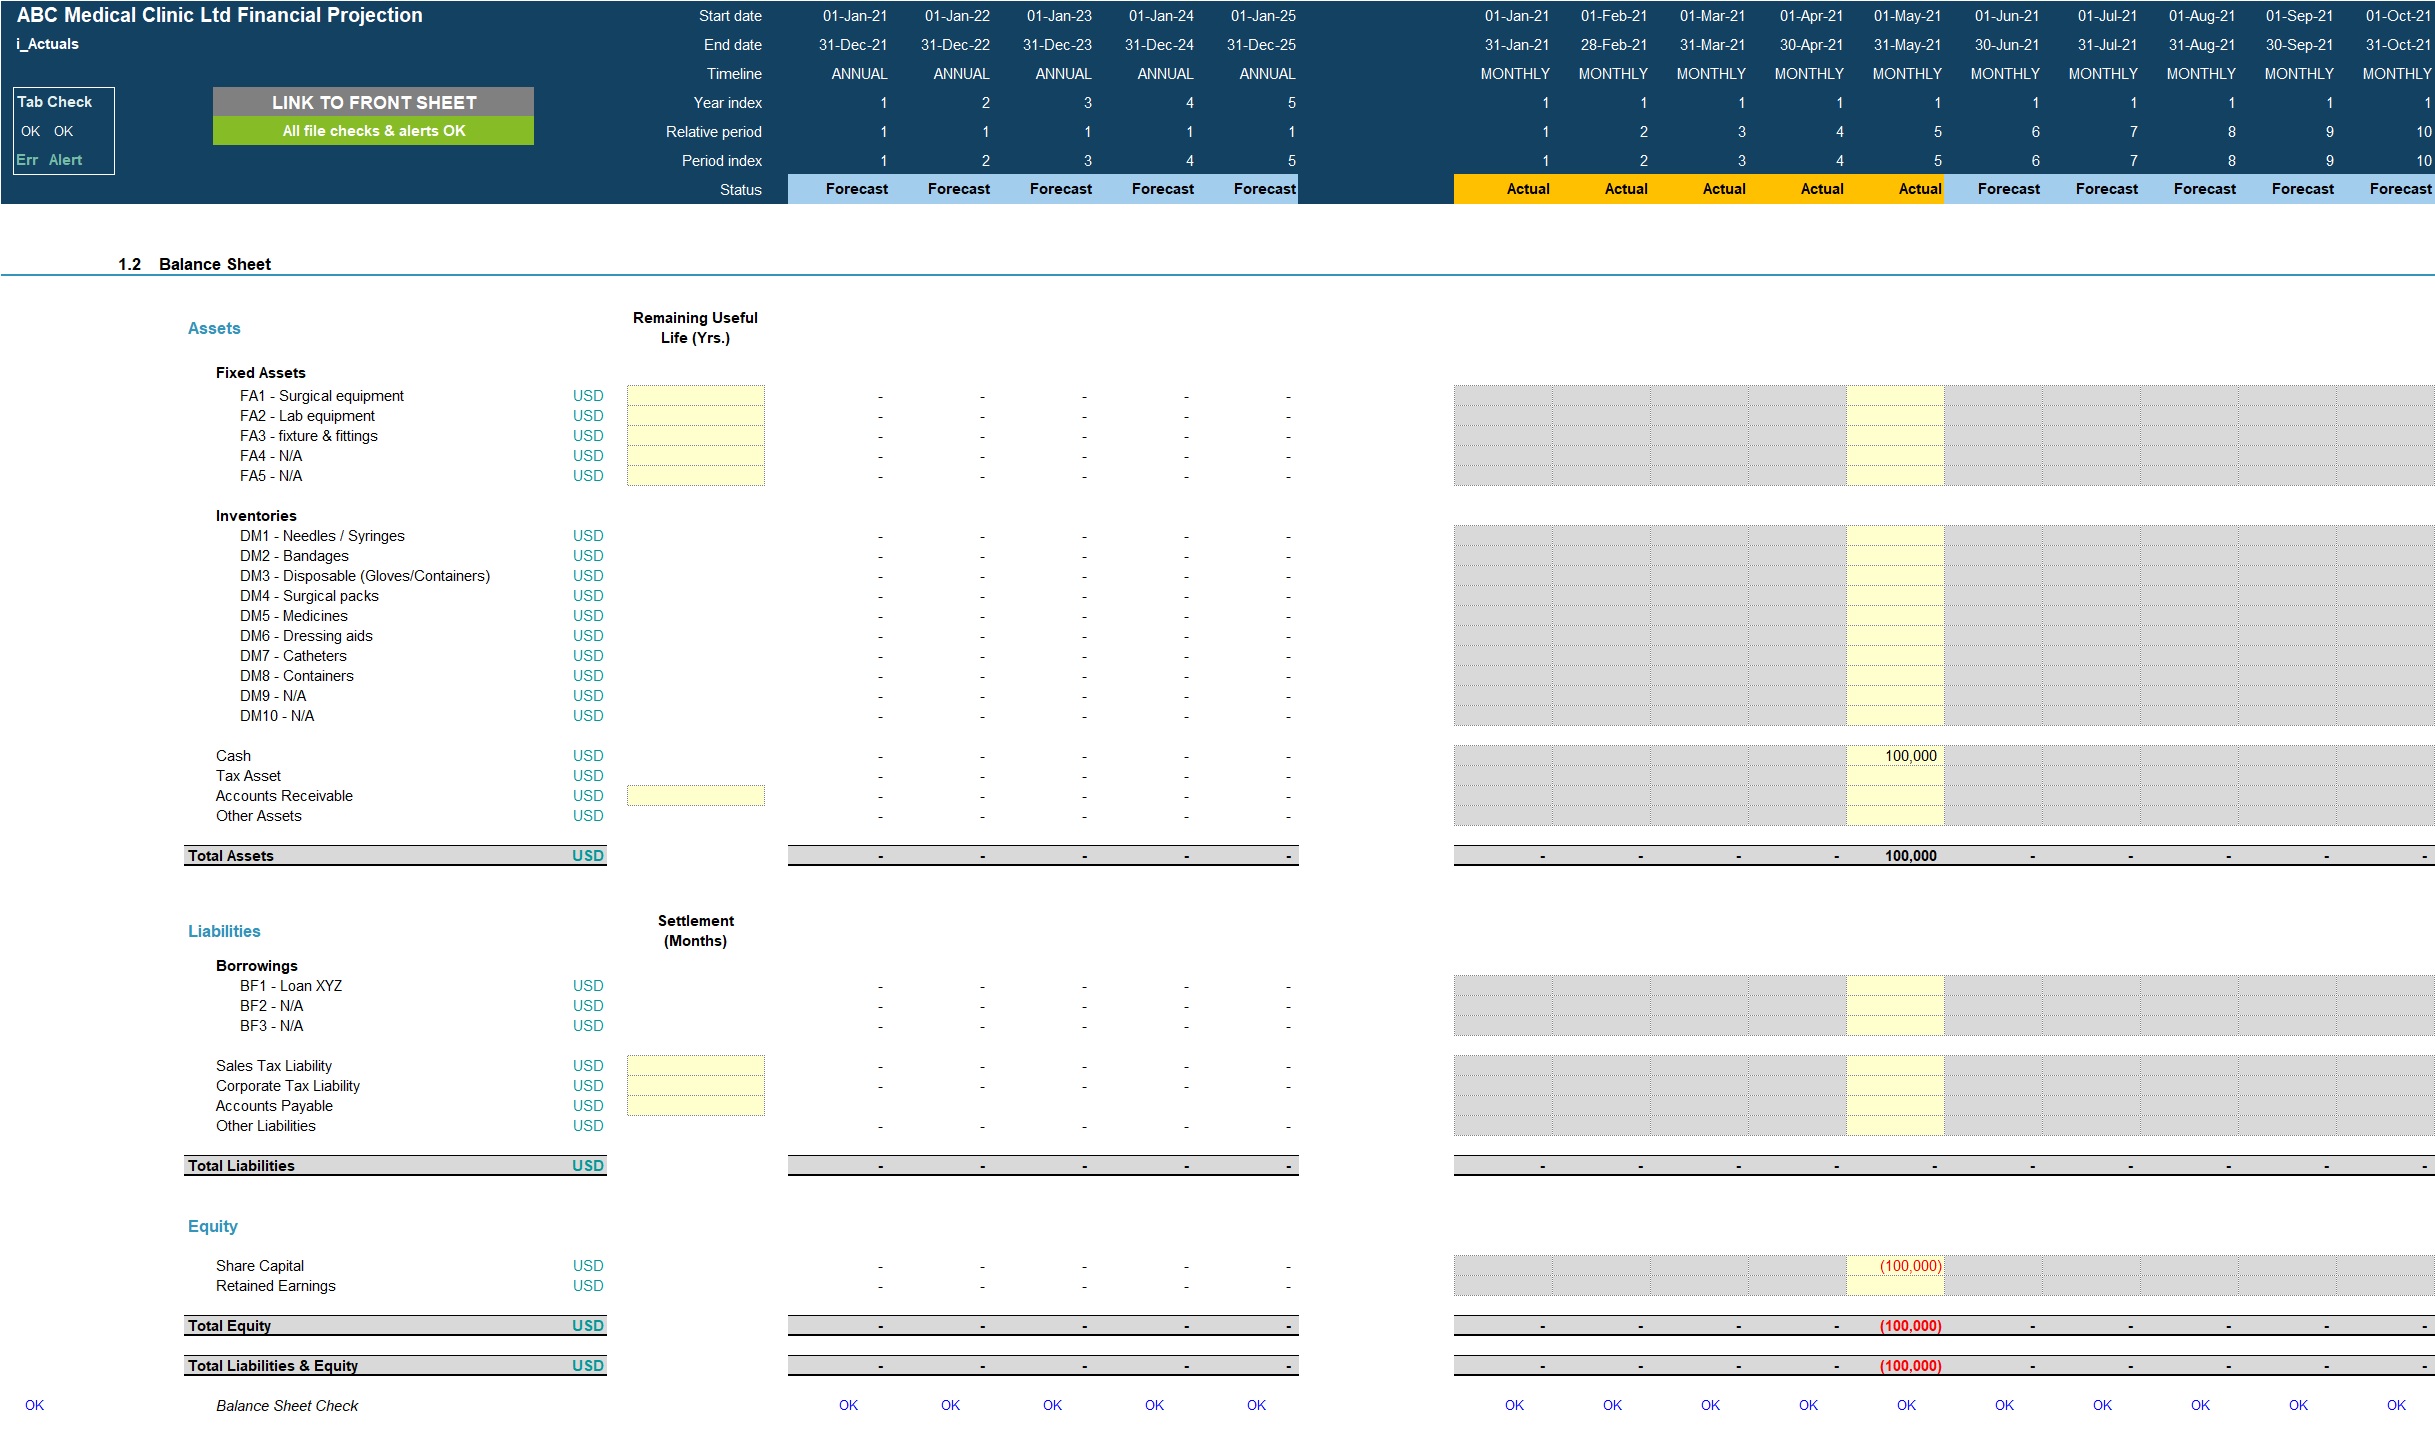Screen dimensions: 2435x1436
Task: Click the OK indicator left of Balance Sheet Check row
Action: tap(34, 1406)
